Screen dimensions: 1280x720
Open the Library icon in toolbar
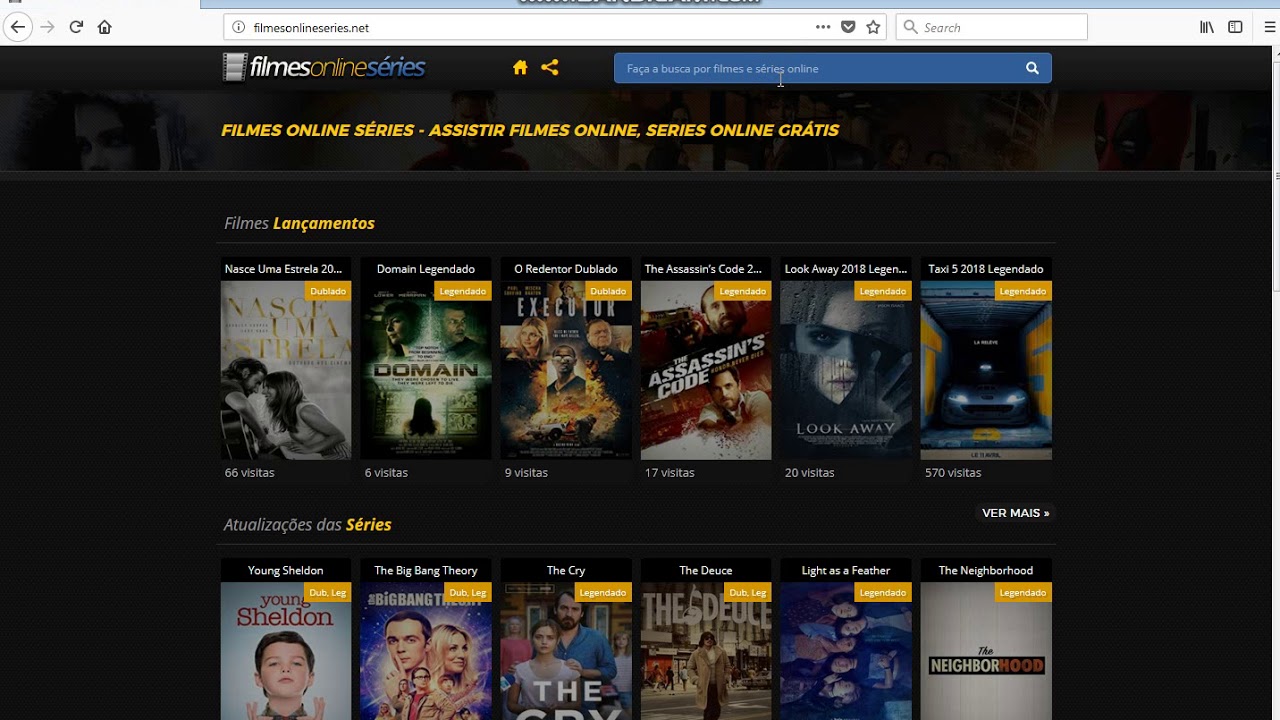(1207, 27)
